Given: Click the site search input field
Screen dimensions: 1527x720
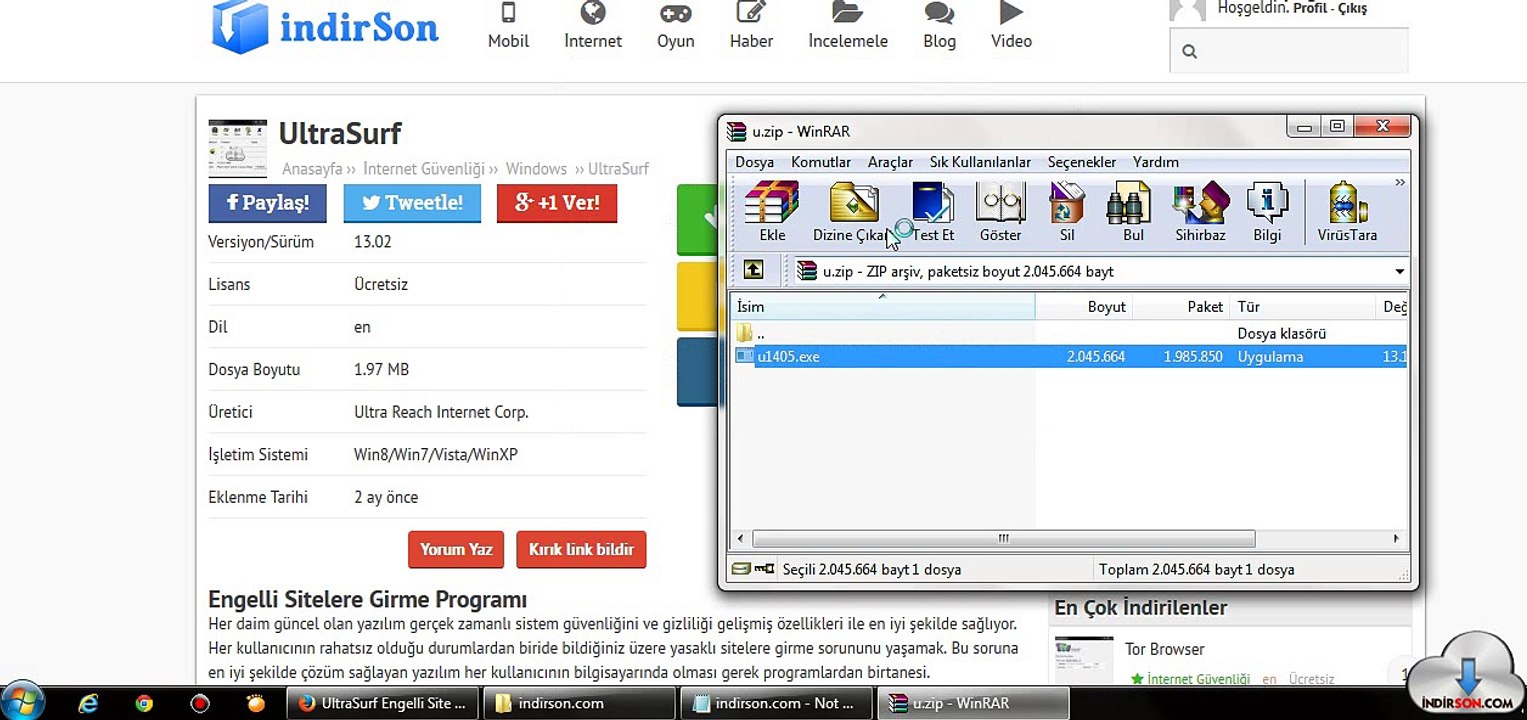Looking at the screenshot, I should 1289,51.
